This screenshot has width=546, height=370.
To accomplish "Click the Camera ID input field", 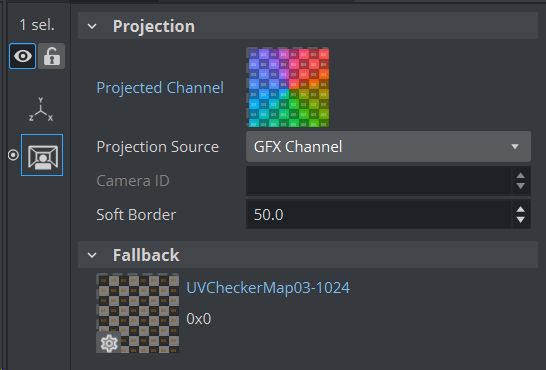I will click(379, 181).
